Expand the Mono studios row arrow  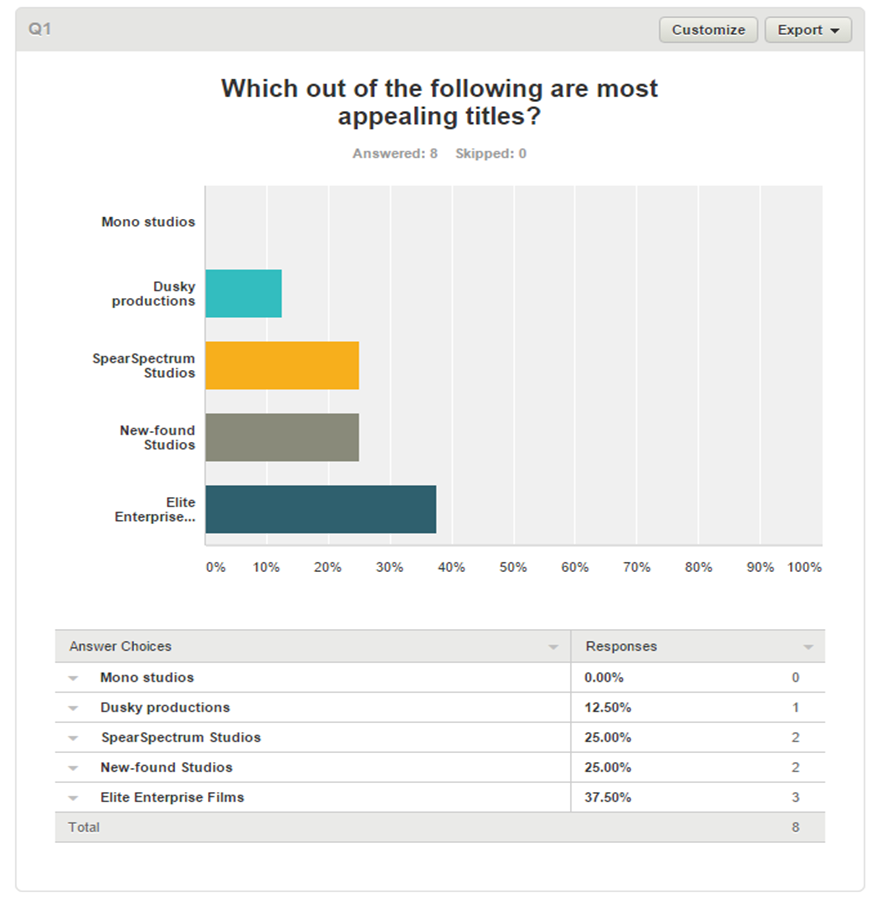pyautogui.click(x=73, y=678)
